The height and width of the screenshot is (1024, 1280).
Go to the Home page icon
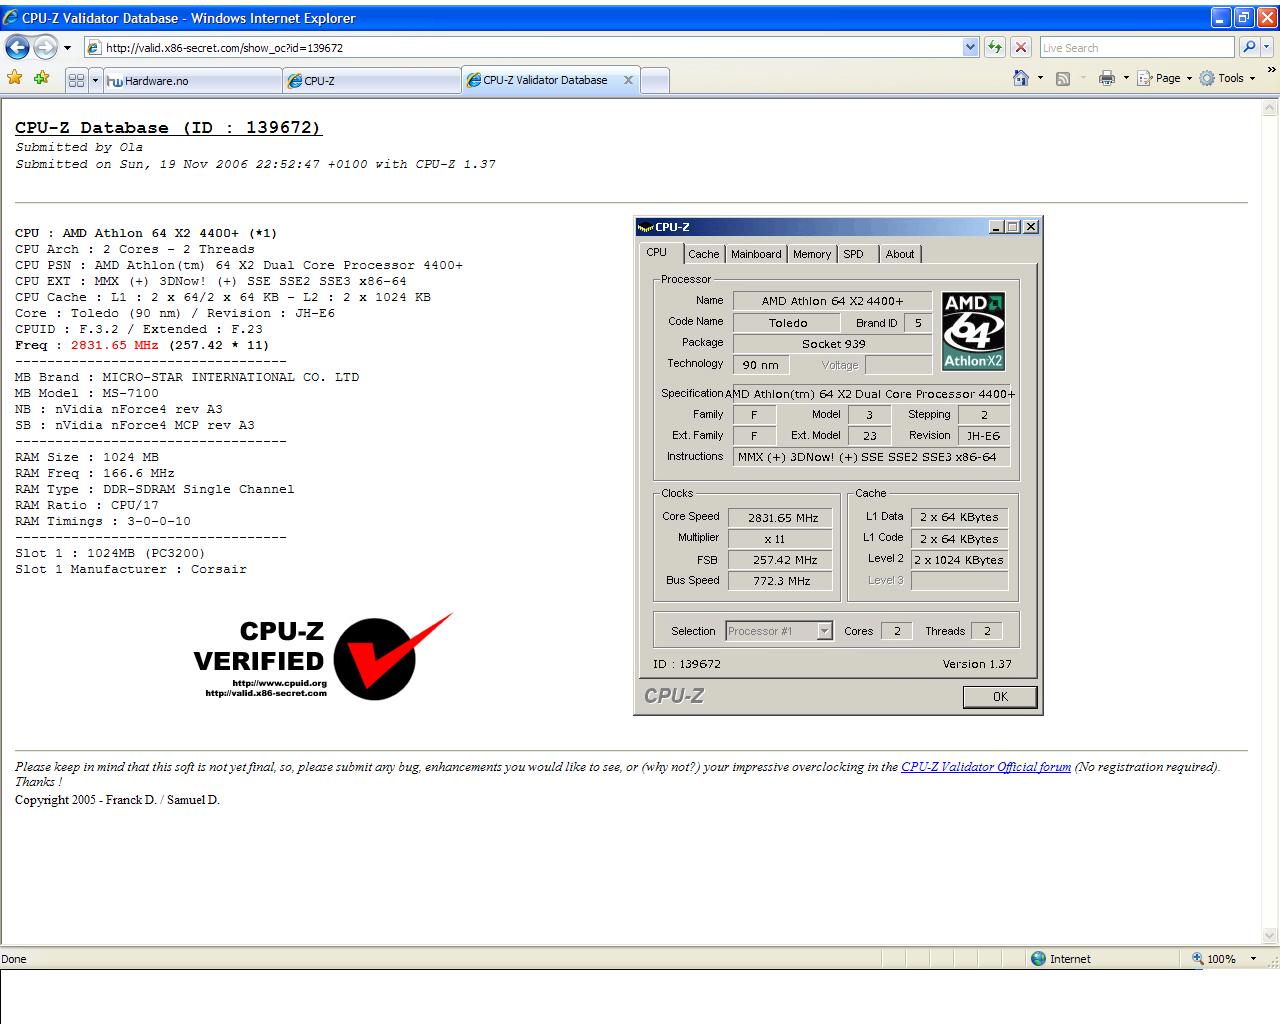(x=1021, y=78)
